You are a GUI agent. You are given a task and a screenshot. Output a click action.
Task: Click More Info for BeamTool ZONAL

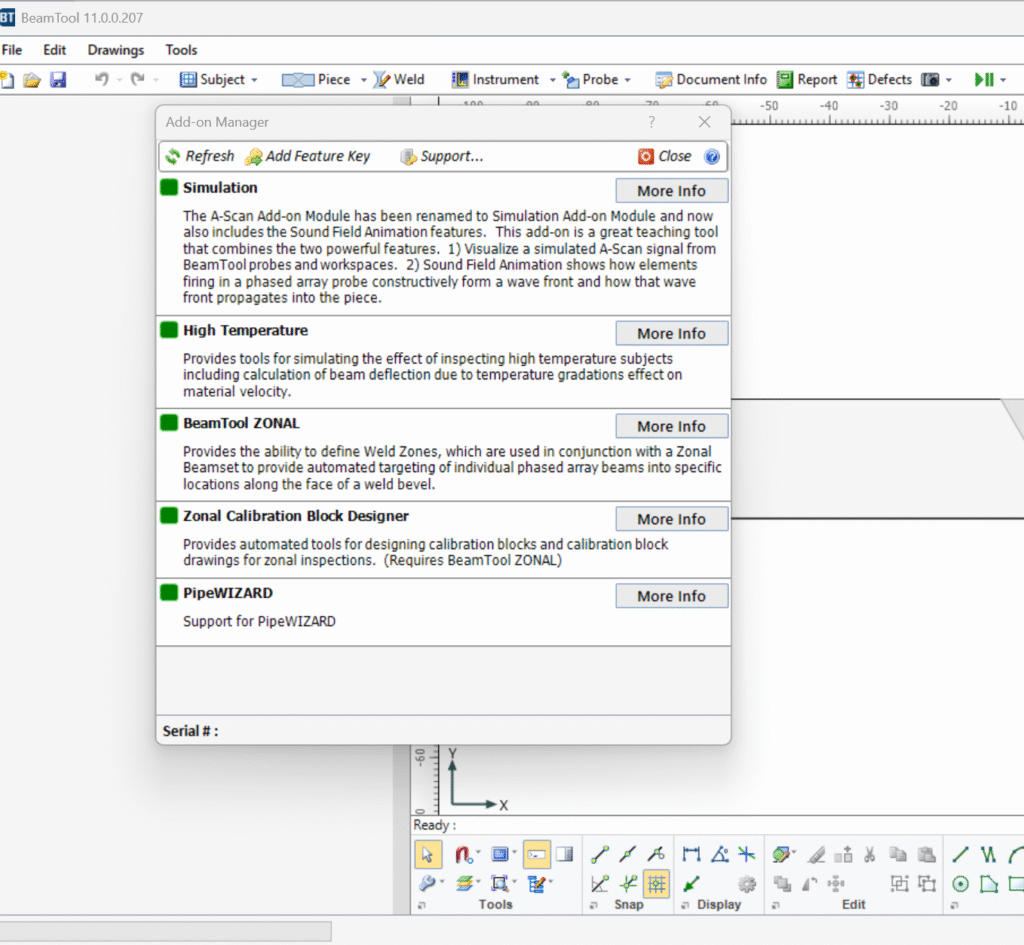671,426
